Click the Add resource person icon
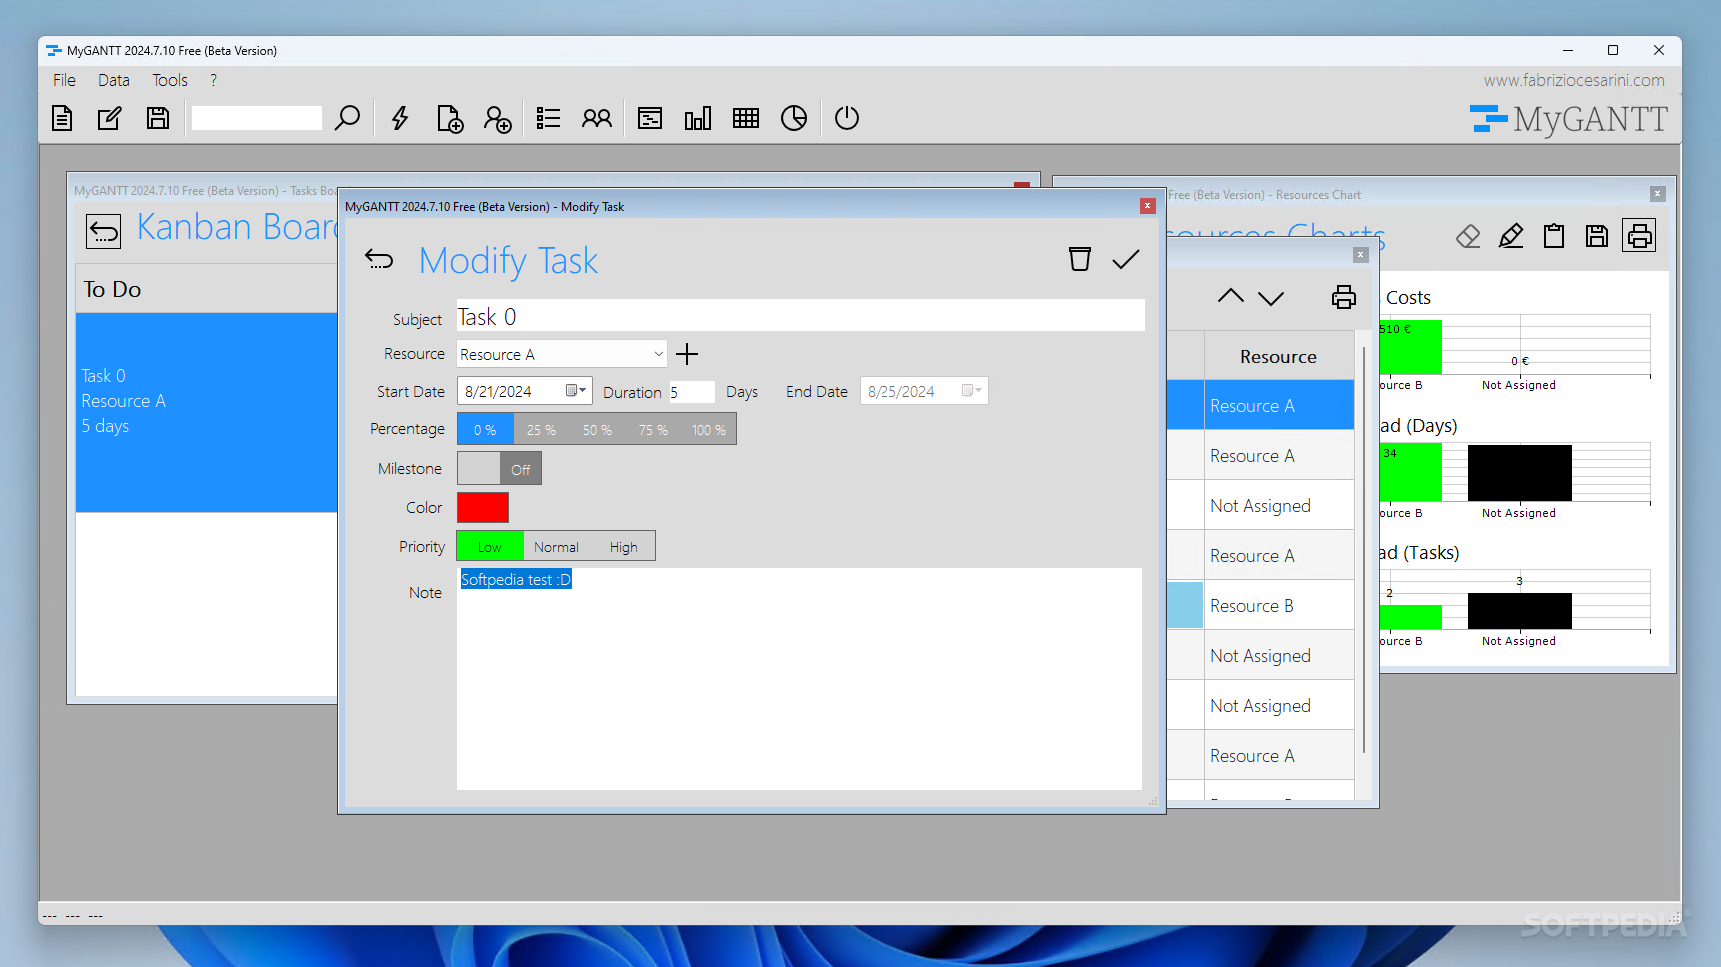The image size is (1721, 967). point(498,119)
